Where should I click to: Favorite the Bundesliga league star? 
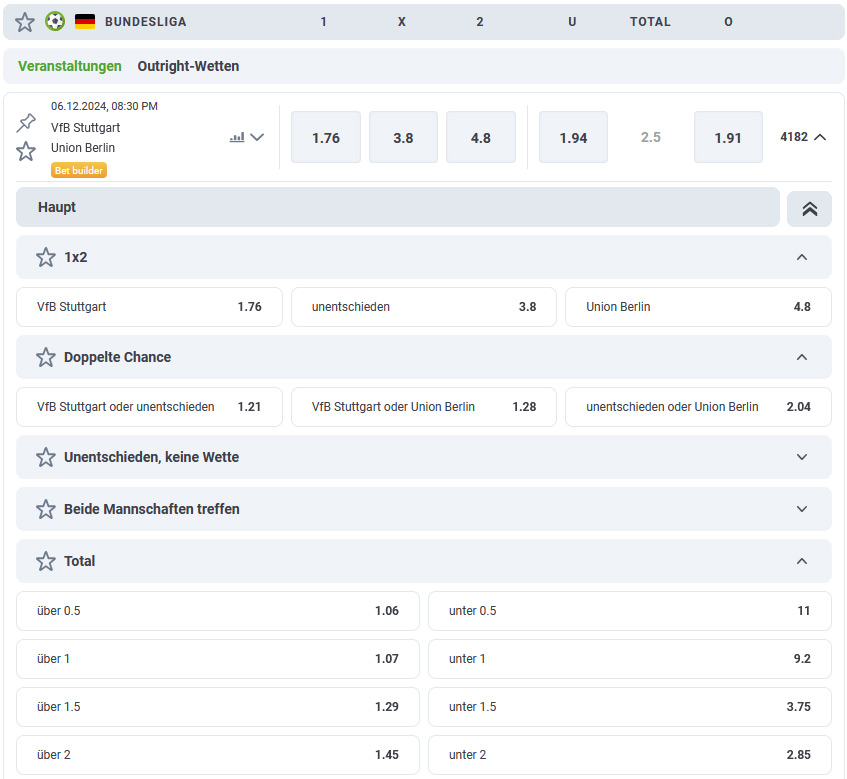pos(24,22)
